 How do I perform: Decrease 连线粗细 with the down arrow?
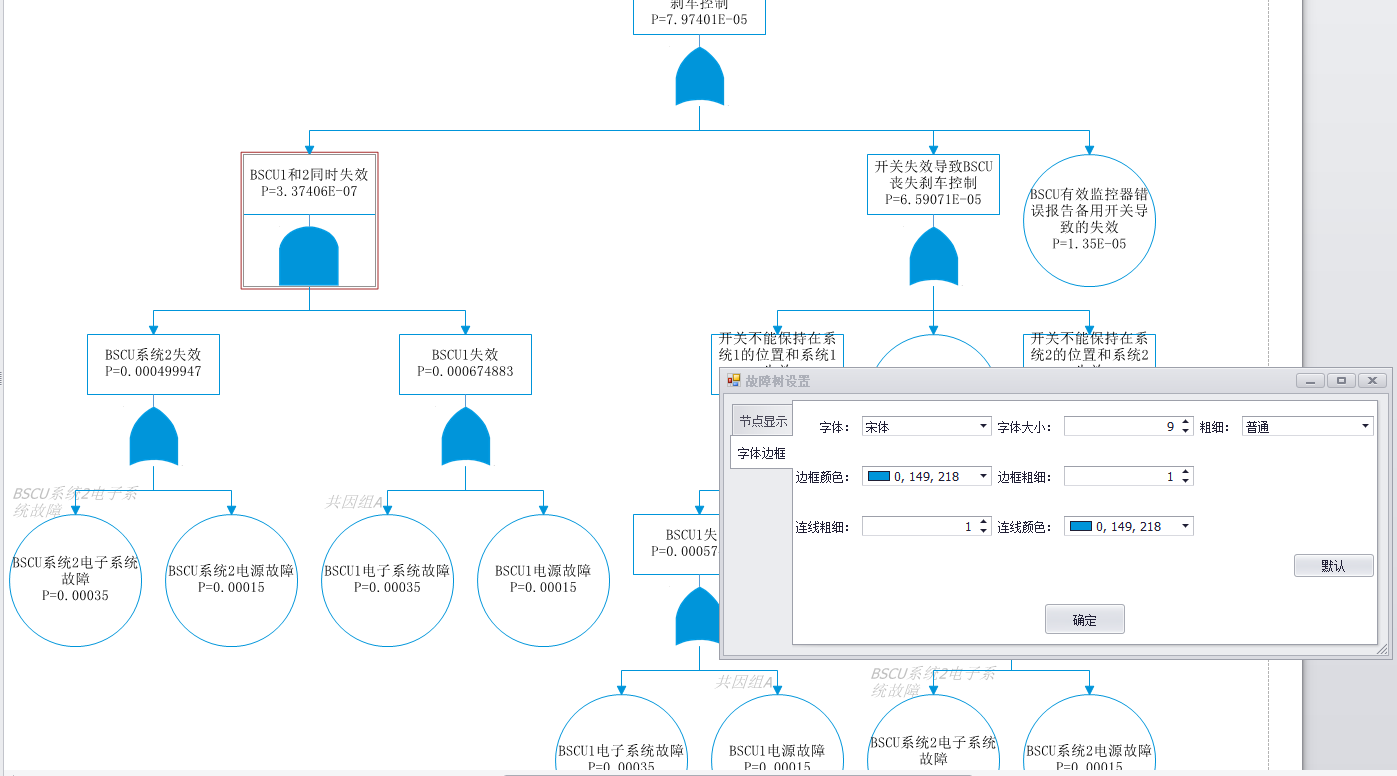[x=983, y=531]
